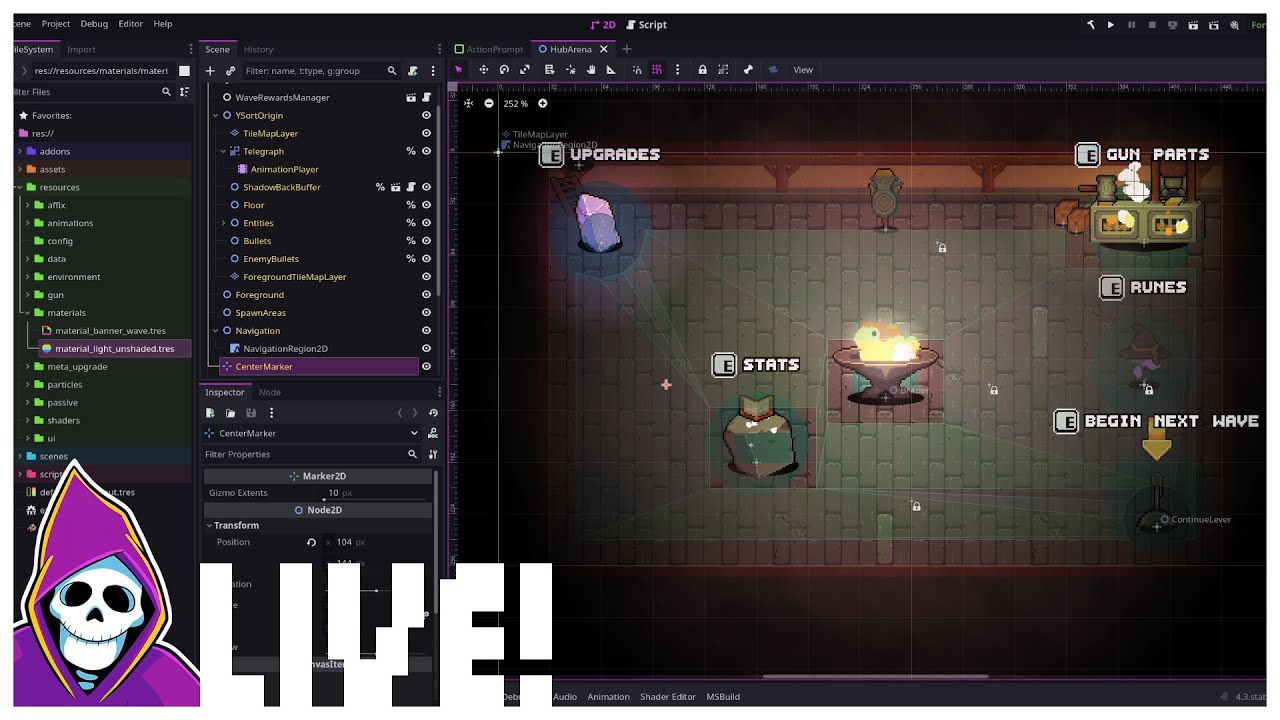Zoom in the viewport with plus button
Image resolution: width=1280 pixels, height=720 pixels.
(542, 104)
